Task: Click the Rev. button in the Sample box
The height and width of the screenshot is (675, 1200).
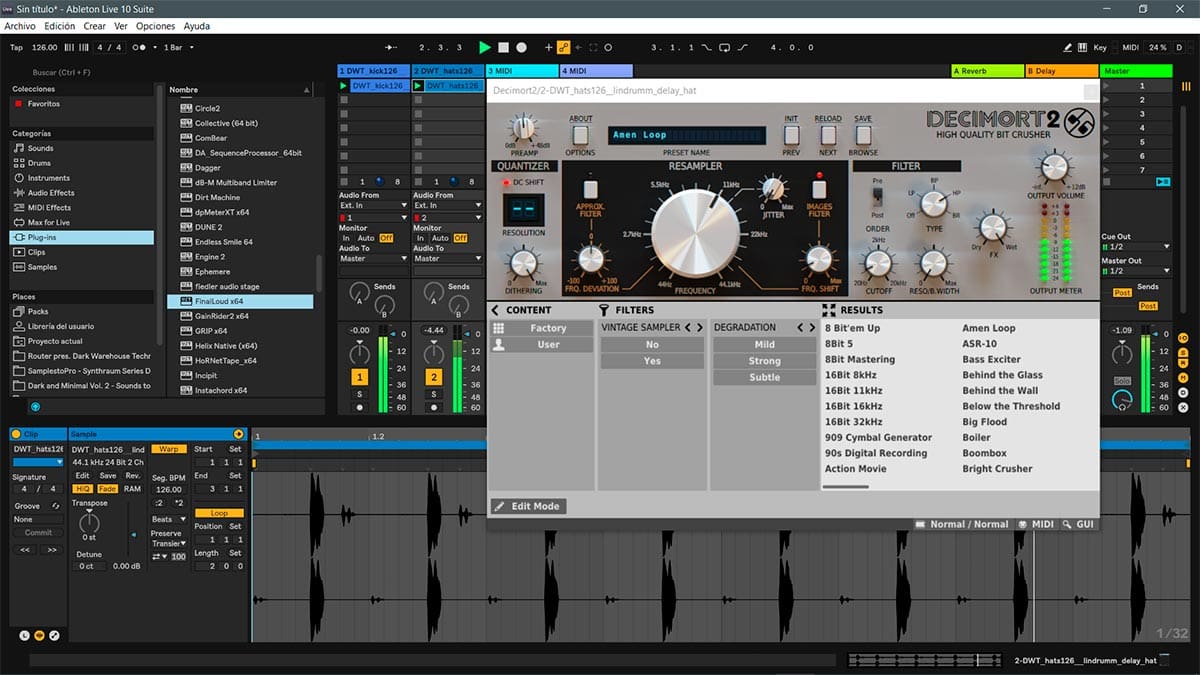Action: [132, 475]
